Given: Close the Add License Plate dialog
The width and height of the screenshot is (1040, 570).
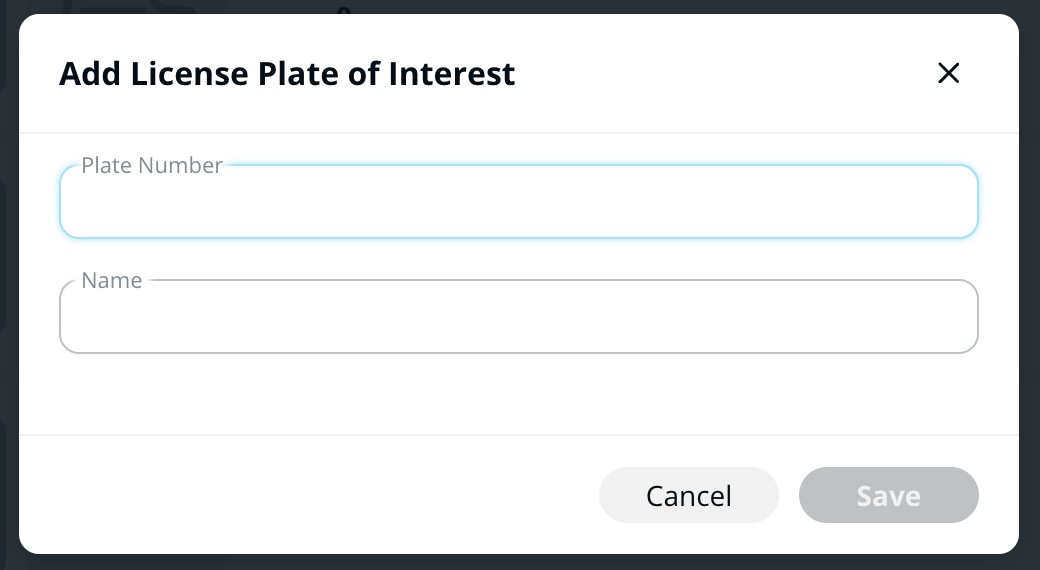Looking at the screenshot, I should [x=948, y=73].
